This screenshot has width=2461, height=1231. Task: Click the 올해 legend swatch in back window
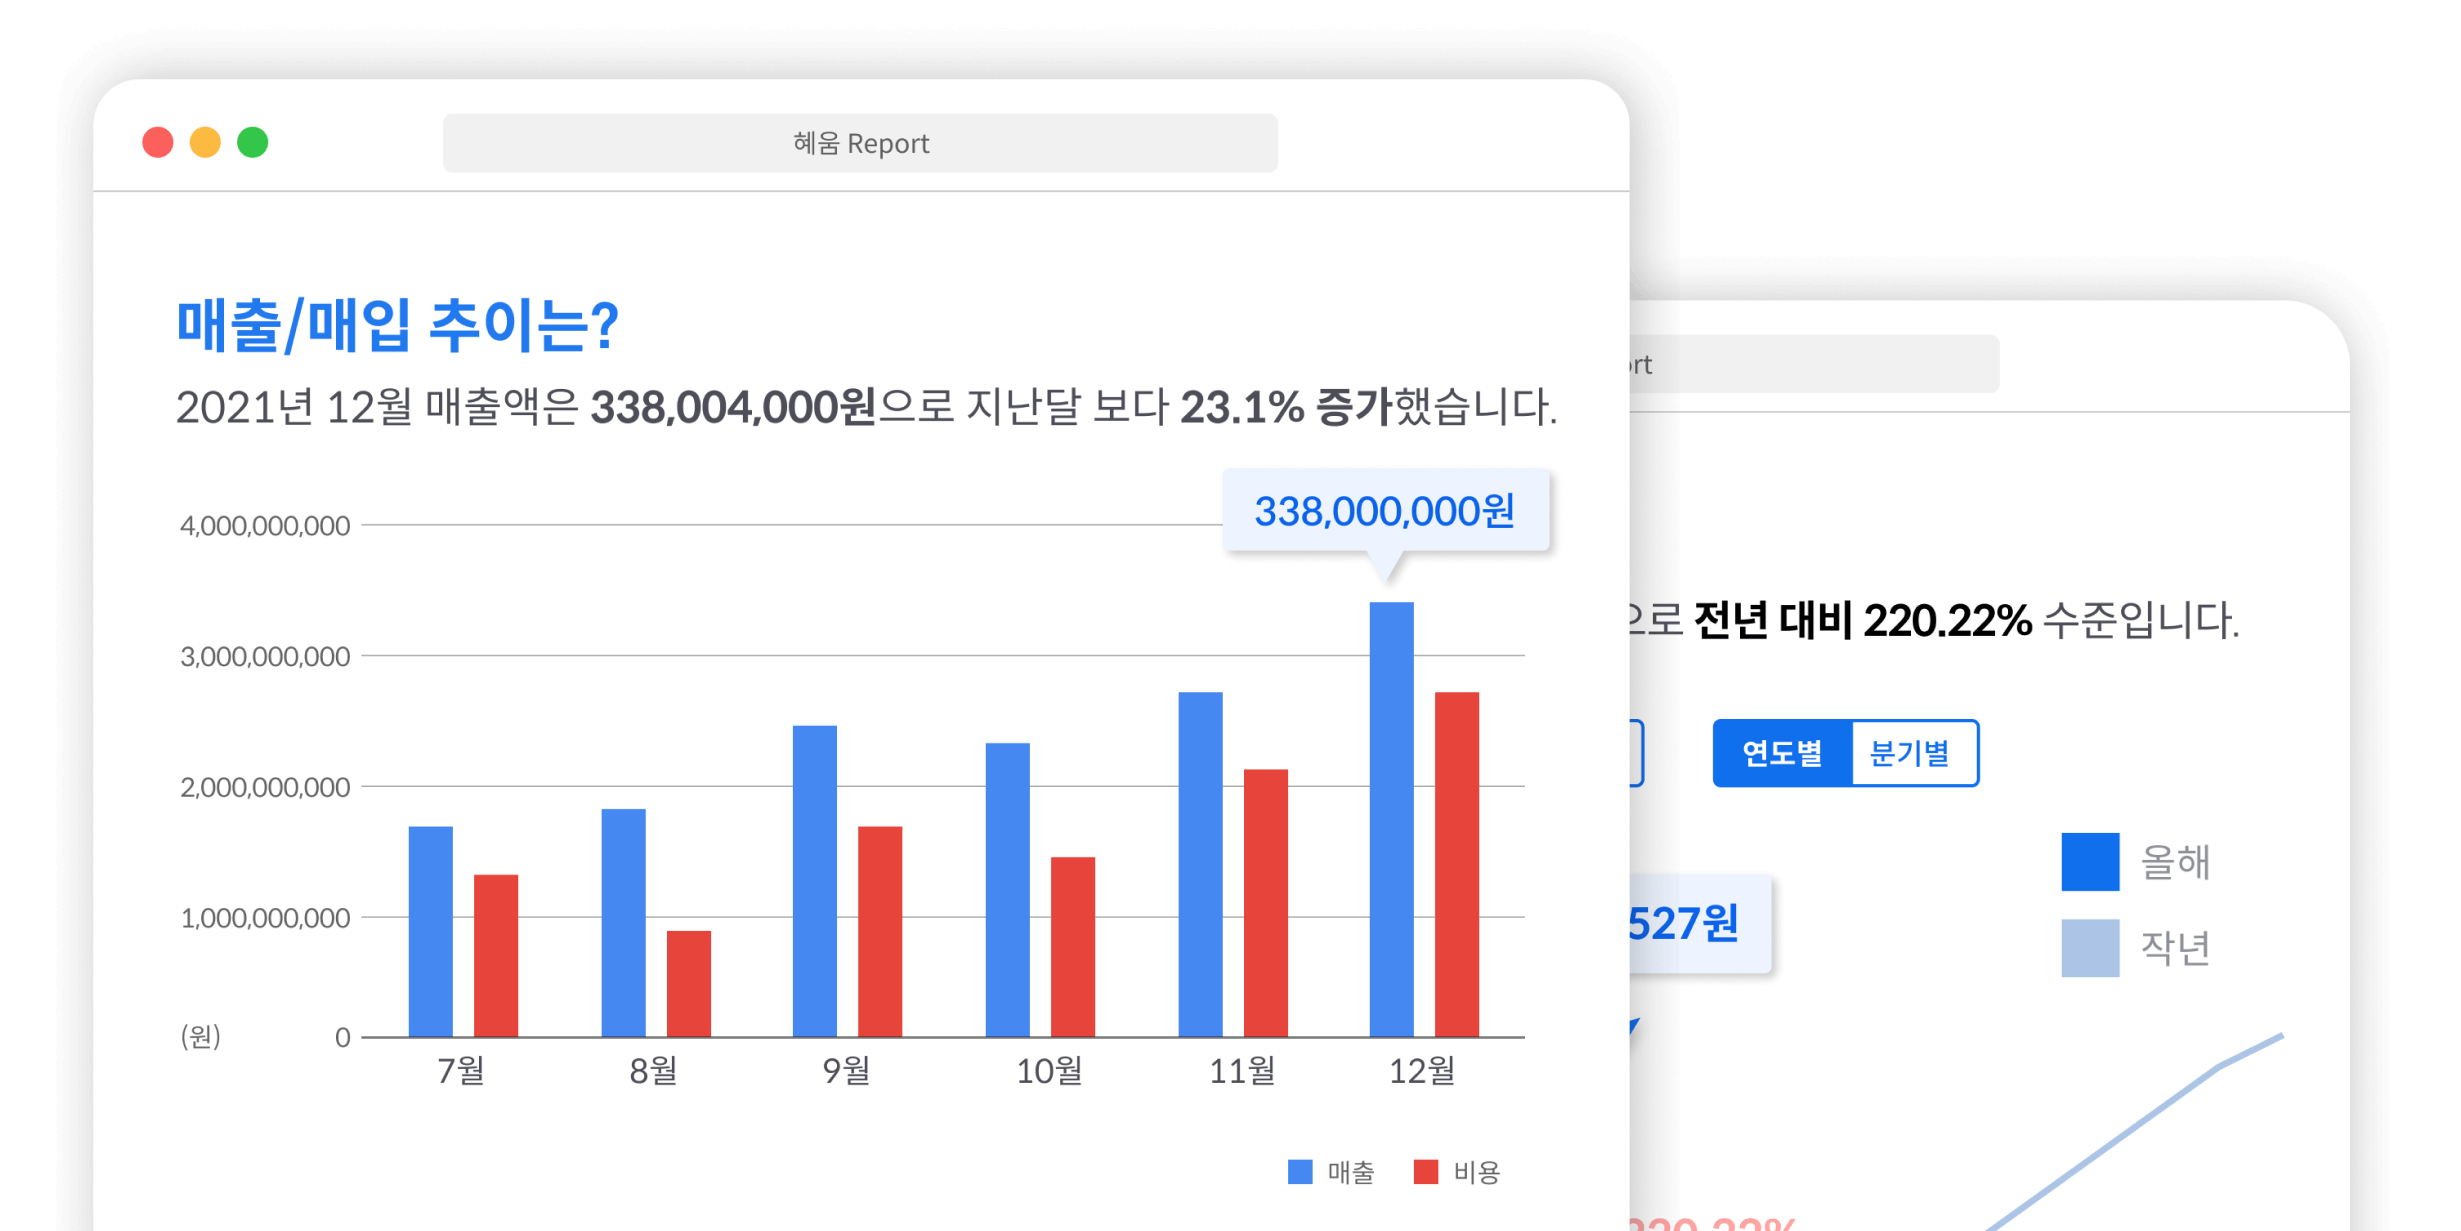coord(2090,862)
